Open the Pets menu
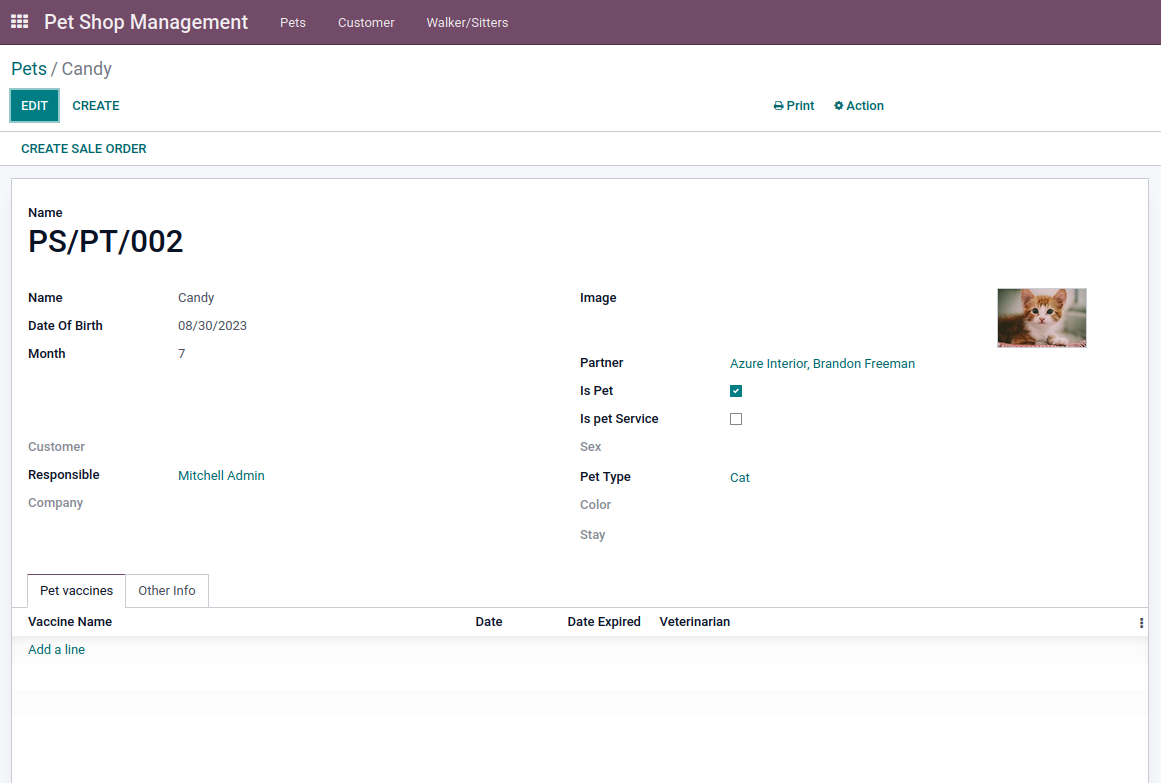 292,22
